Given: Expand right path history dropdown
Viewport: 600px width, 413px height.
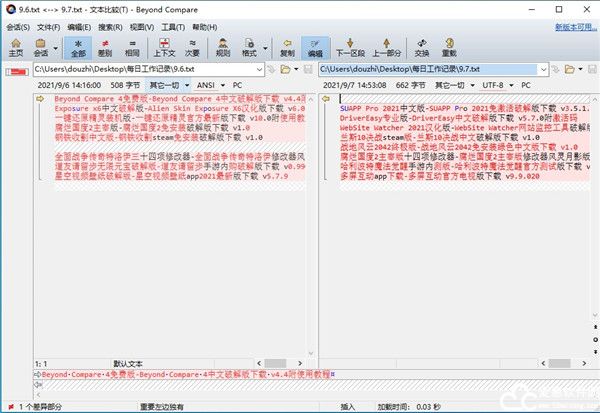Looking at the screenshot, I should tap(543, 70).
